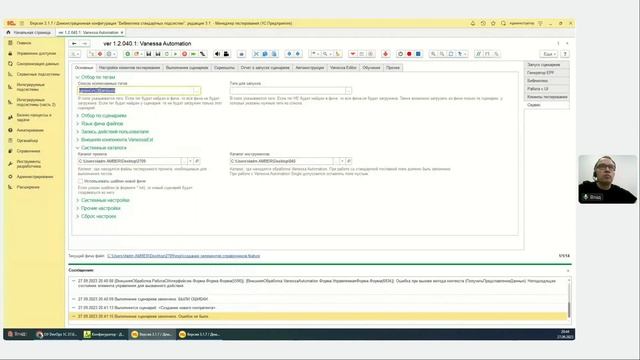Click the search magnifier in title bar
This screenshot has height=360, width=640.
coord(503,23)
